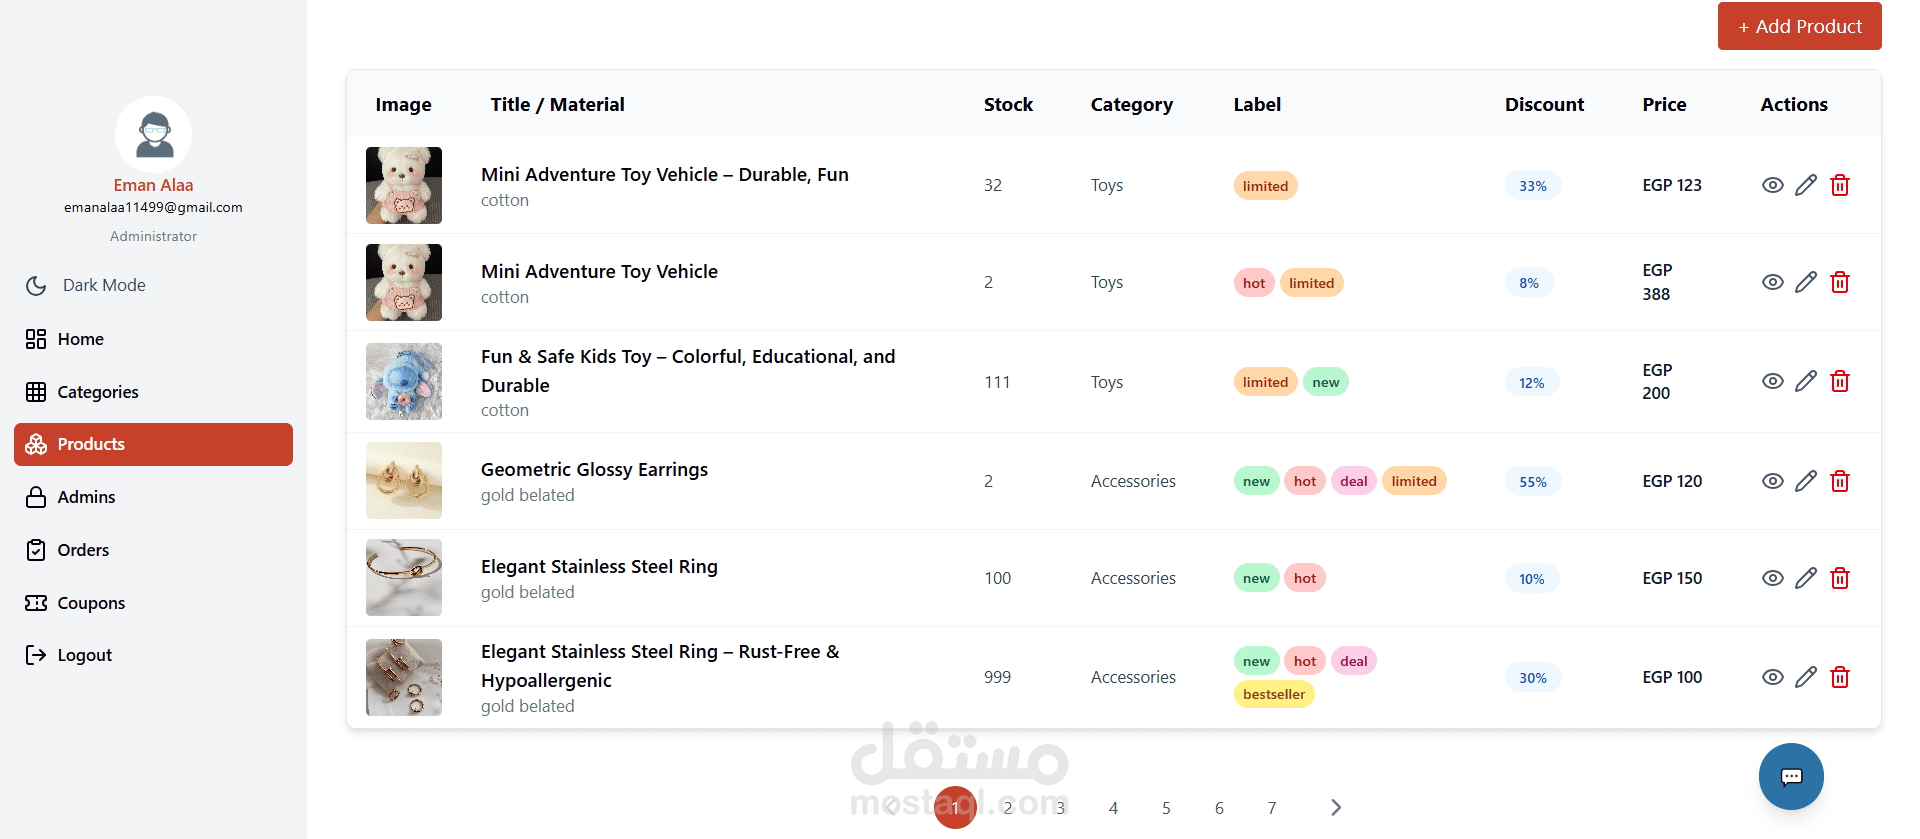
Task: Click the Actions column header
Action: point(1794,104)
